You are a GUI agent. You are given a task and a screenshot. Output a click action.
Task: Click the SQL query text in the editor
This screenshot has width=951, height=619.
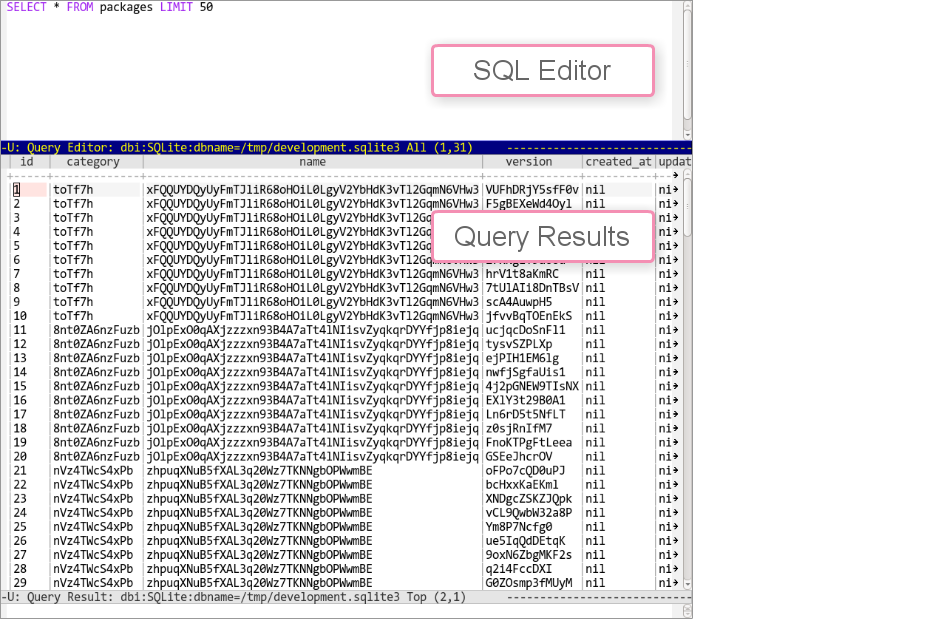tap(110, 8)
